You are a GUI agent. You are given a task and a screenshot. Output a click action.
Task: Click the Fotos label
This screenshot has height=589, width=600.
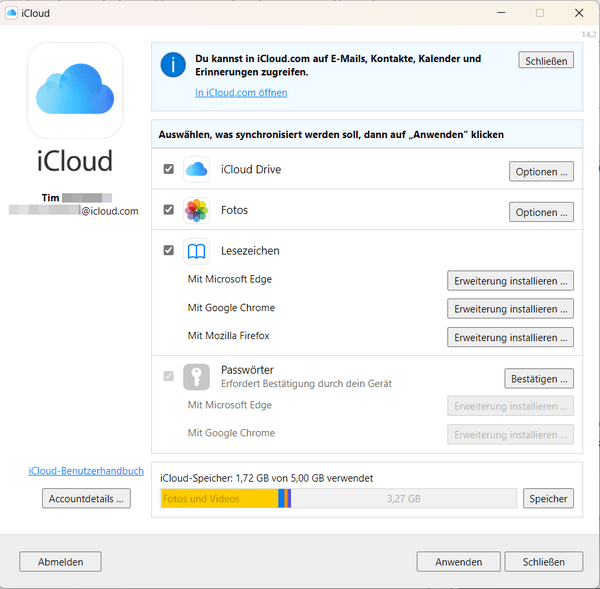[234, 210]
